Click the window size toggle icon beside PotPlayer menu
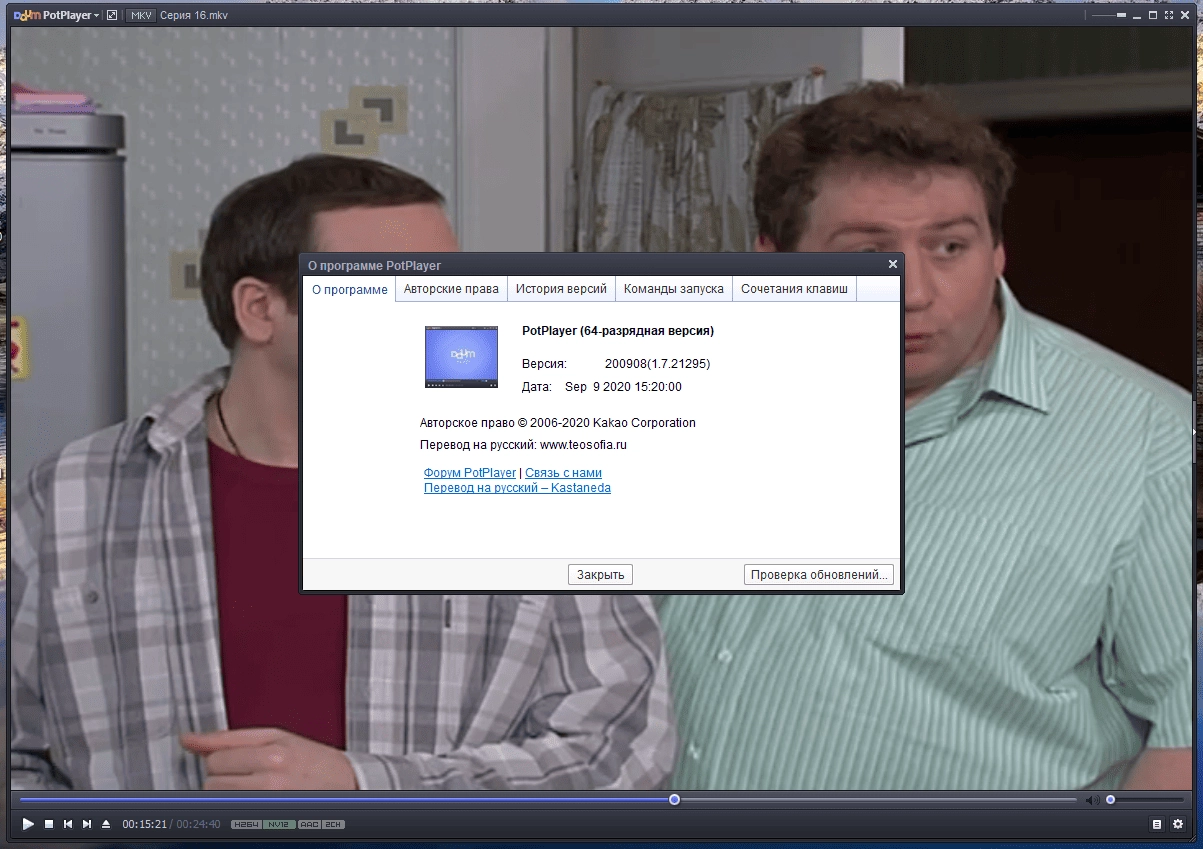Image resolution: width=1203 pixels, height=849 pixels. click(111, 16)
